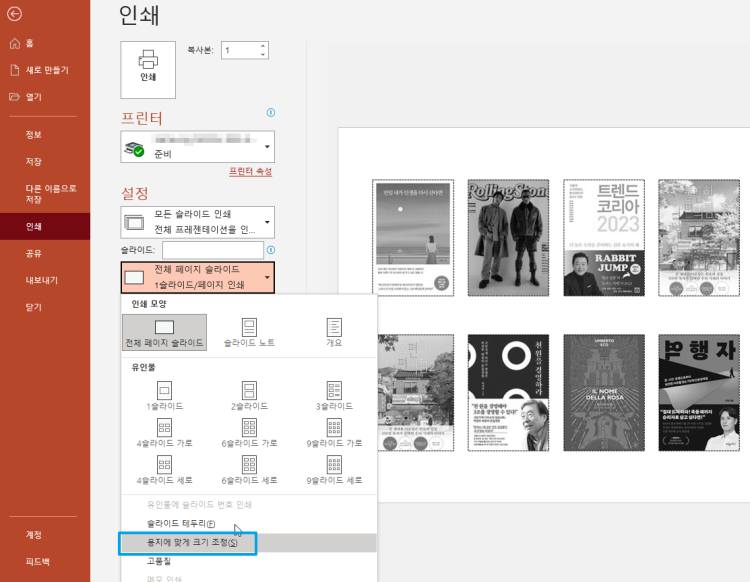The height and width of the screenshot is (582, 750).
Task: Click the 역행자 book cover thumbnail
Action: [699, 393]
